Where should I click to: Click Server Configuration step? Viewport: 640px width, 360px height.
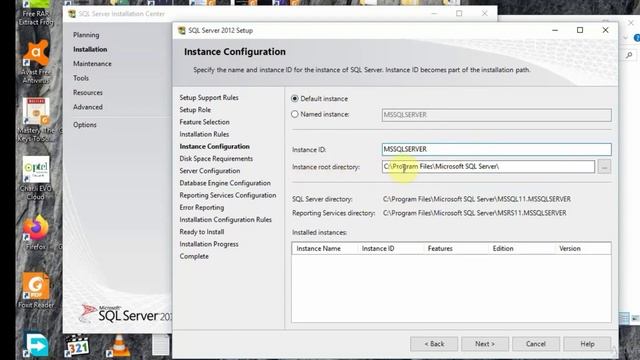210,171
